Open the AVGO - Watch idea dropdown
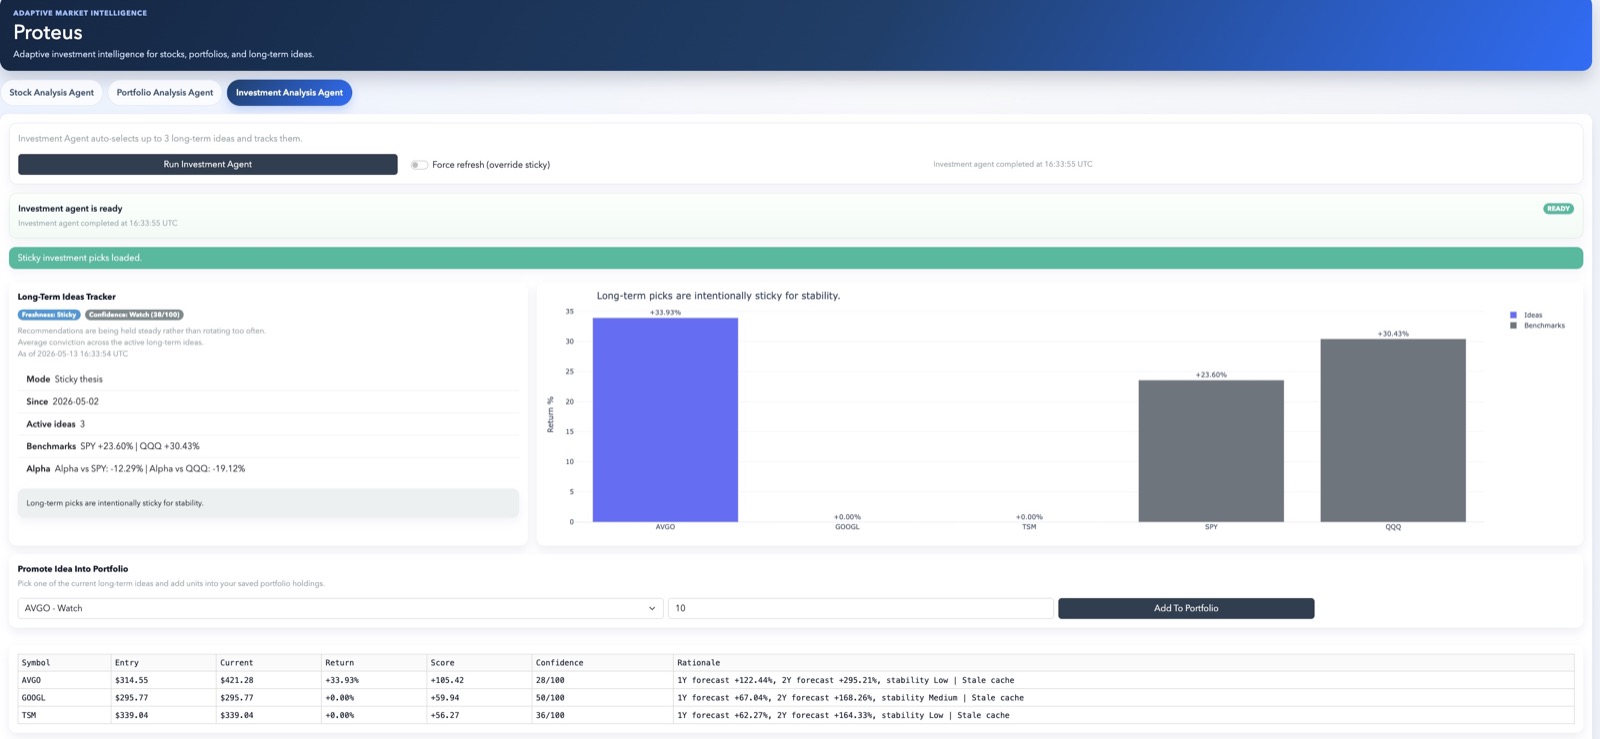This screenshot has width=1600, height=739. (340, 608)
